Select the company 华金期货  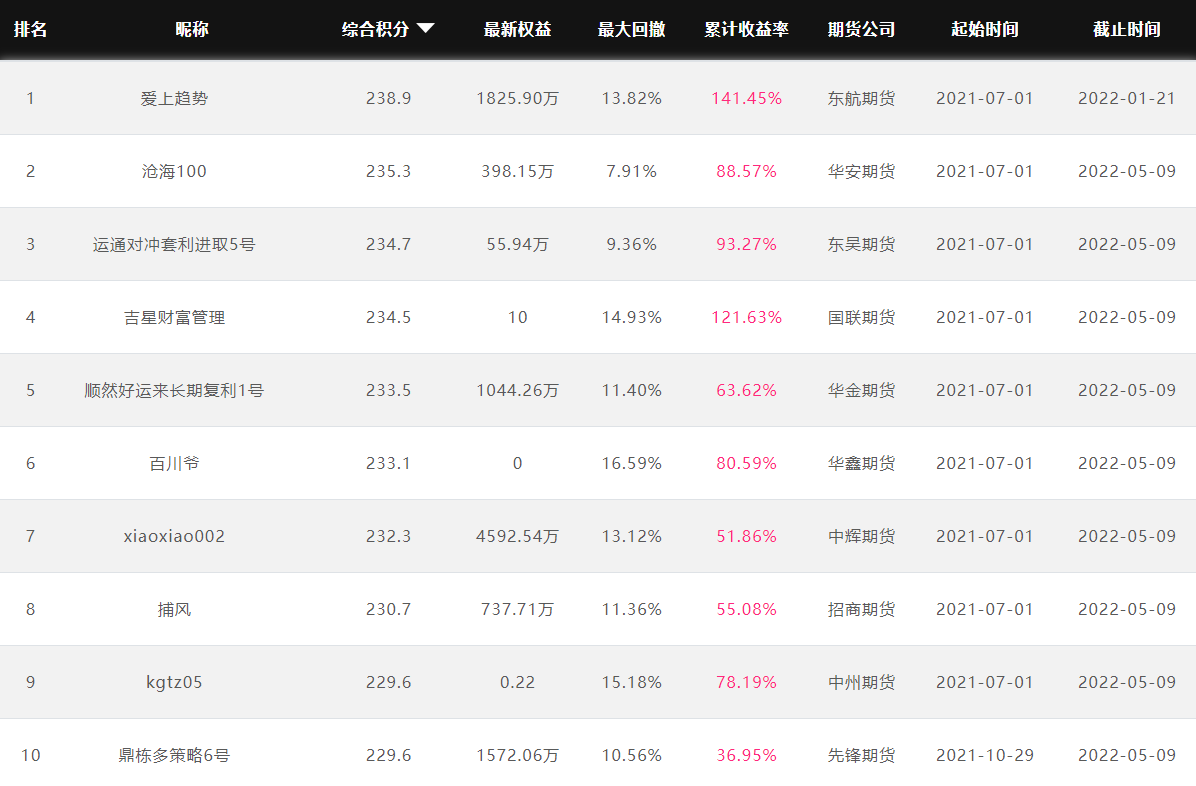point(861,390)
